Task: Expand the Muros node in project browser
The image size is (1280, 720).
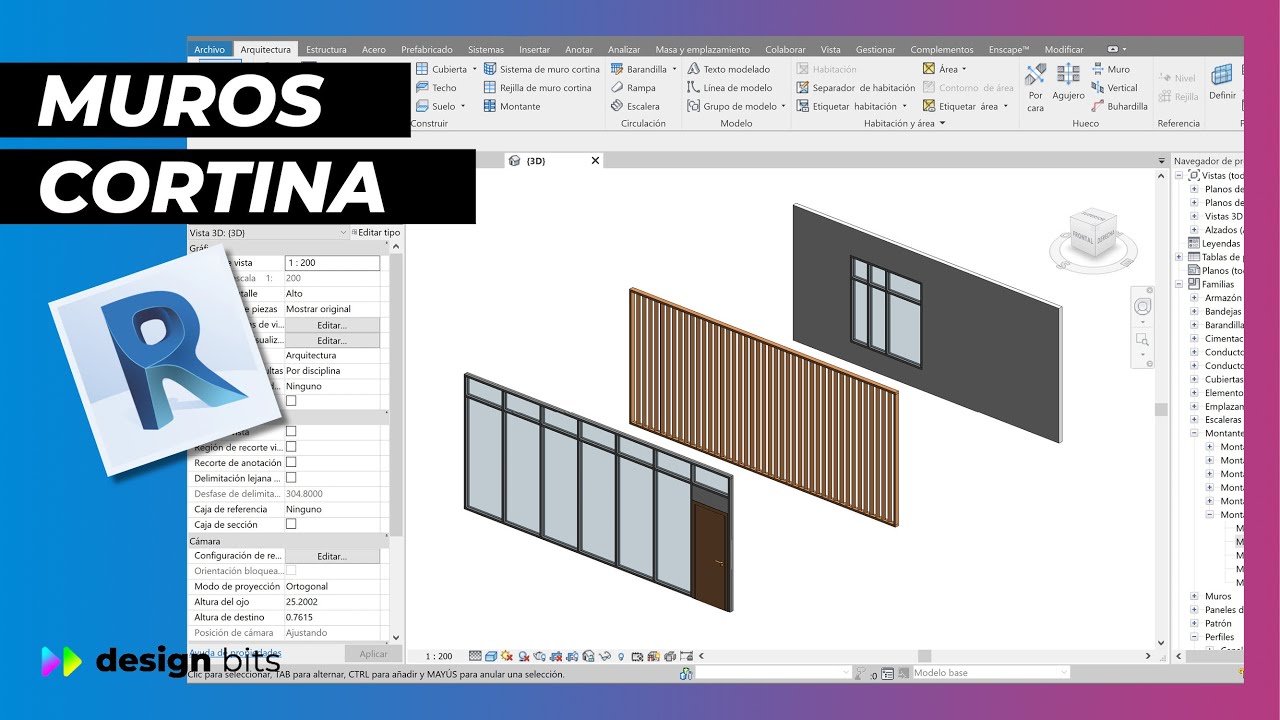Action: click(1194, 596)
